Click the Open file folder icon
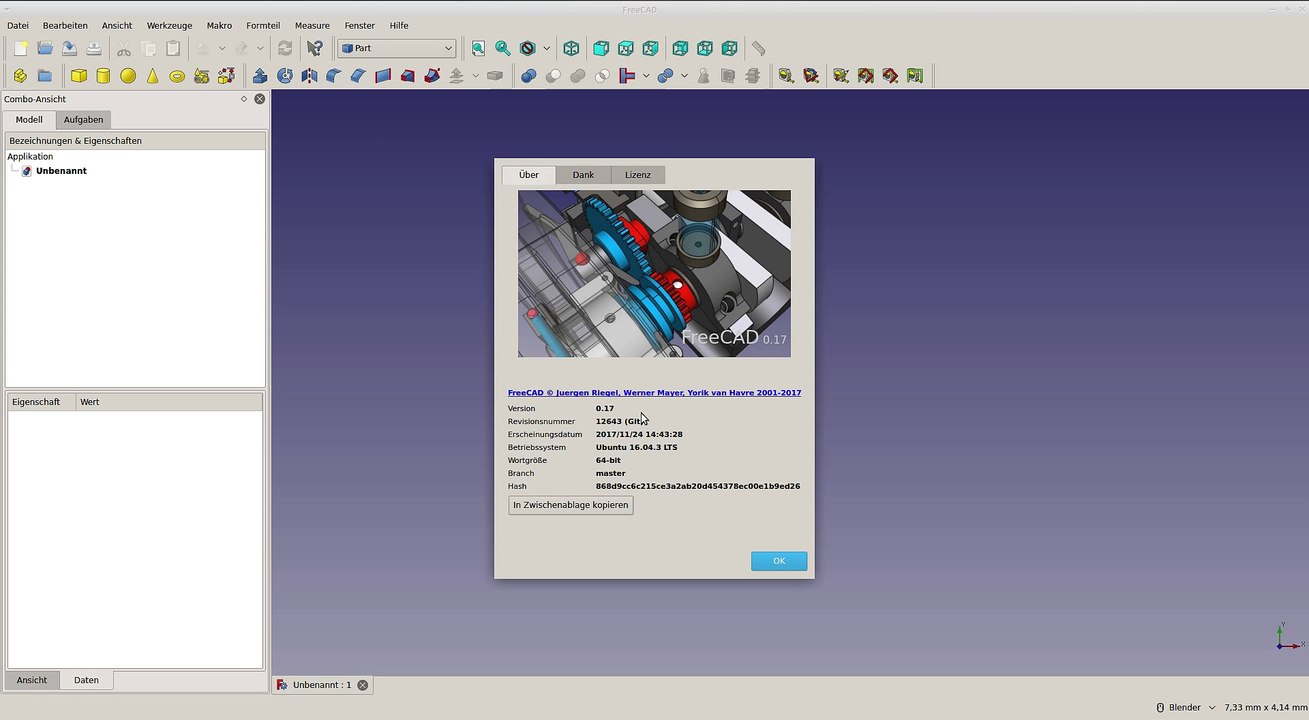This screenshot has width=1309, height=720. 45,48
